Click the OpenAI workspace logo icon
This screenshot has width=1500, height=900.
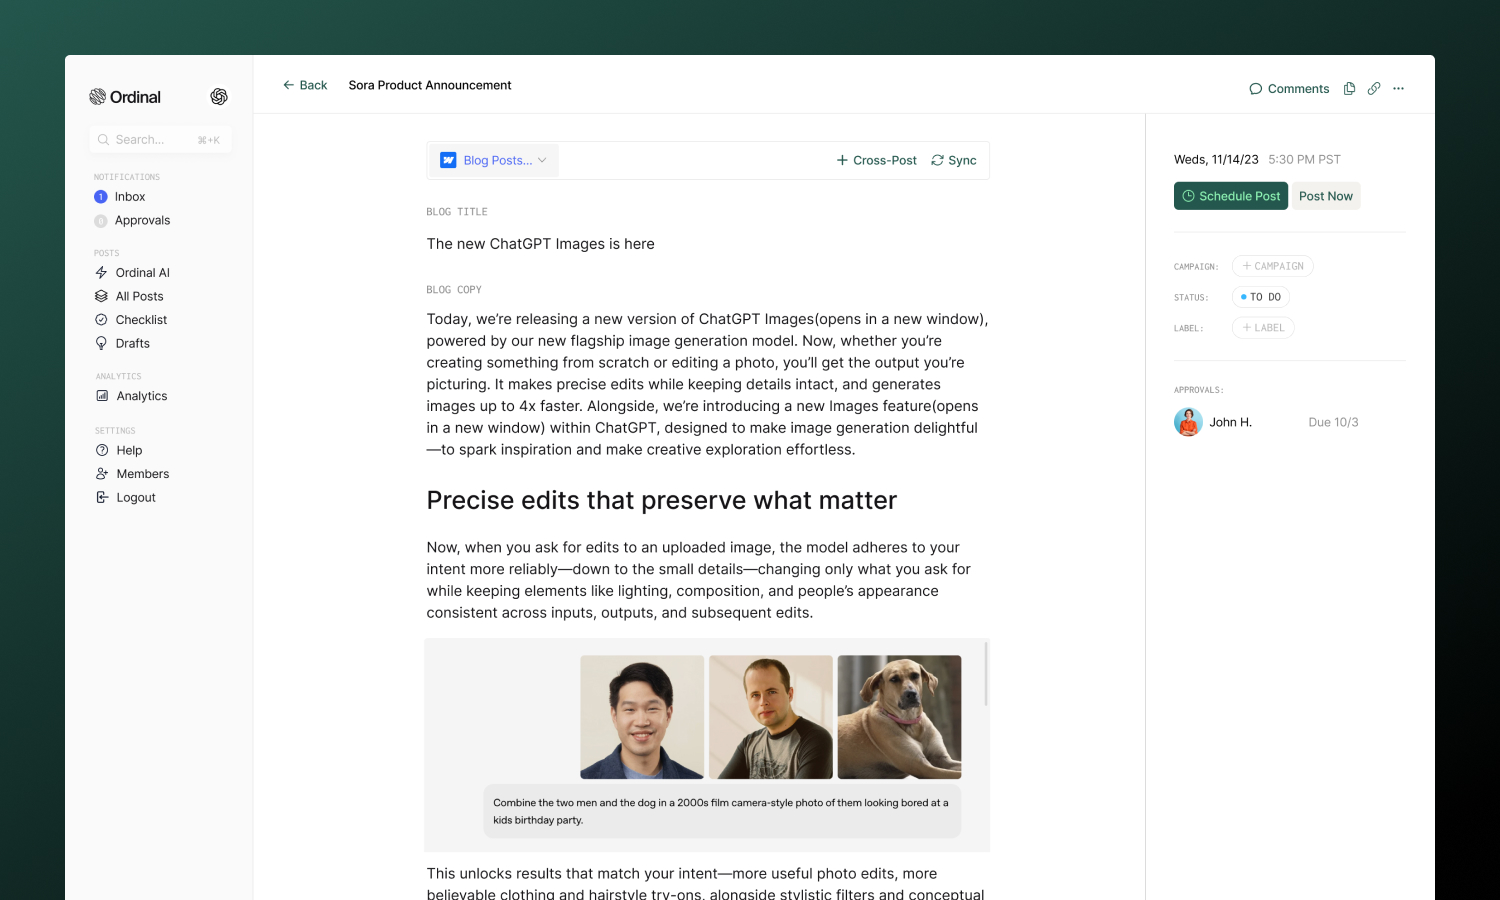pyautogui.click(x=219, y=97)
